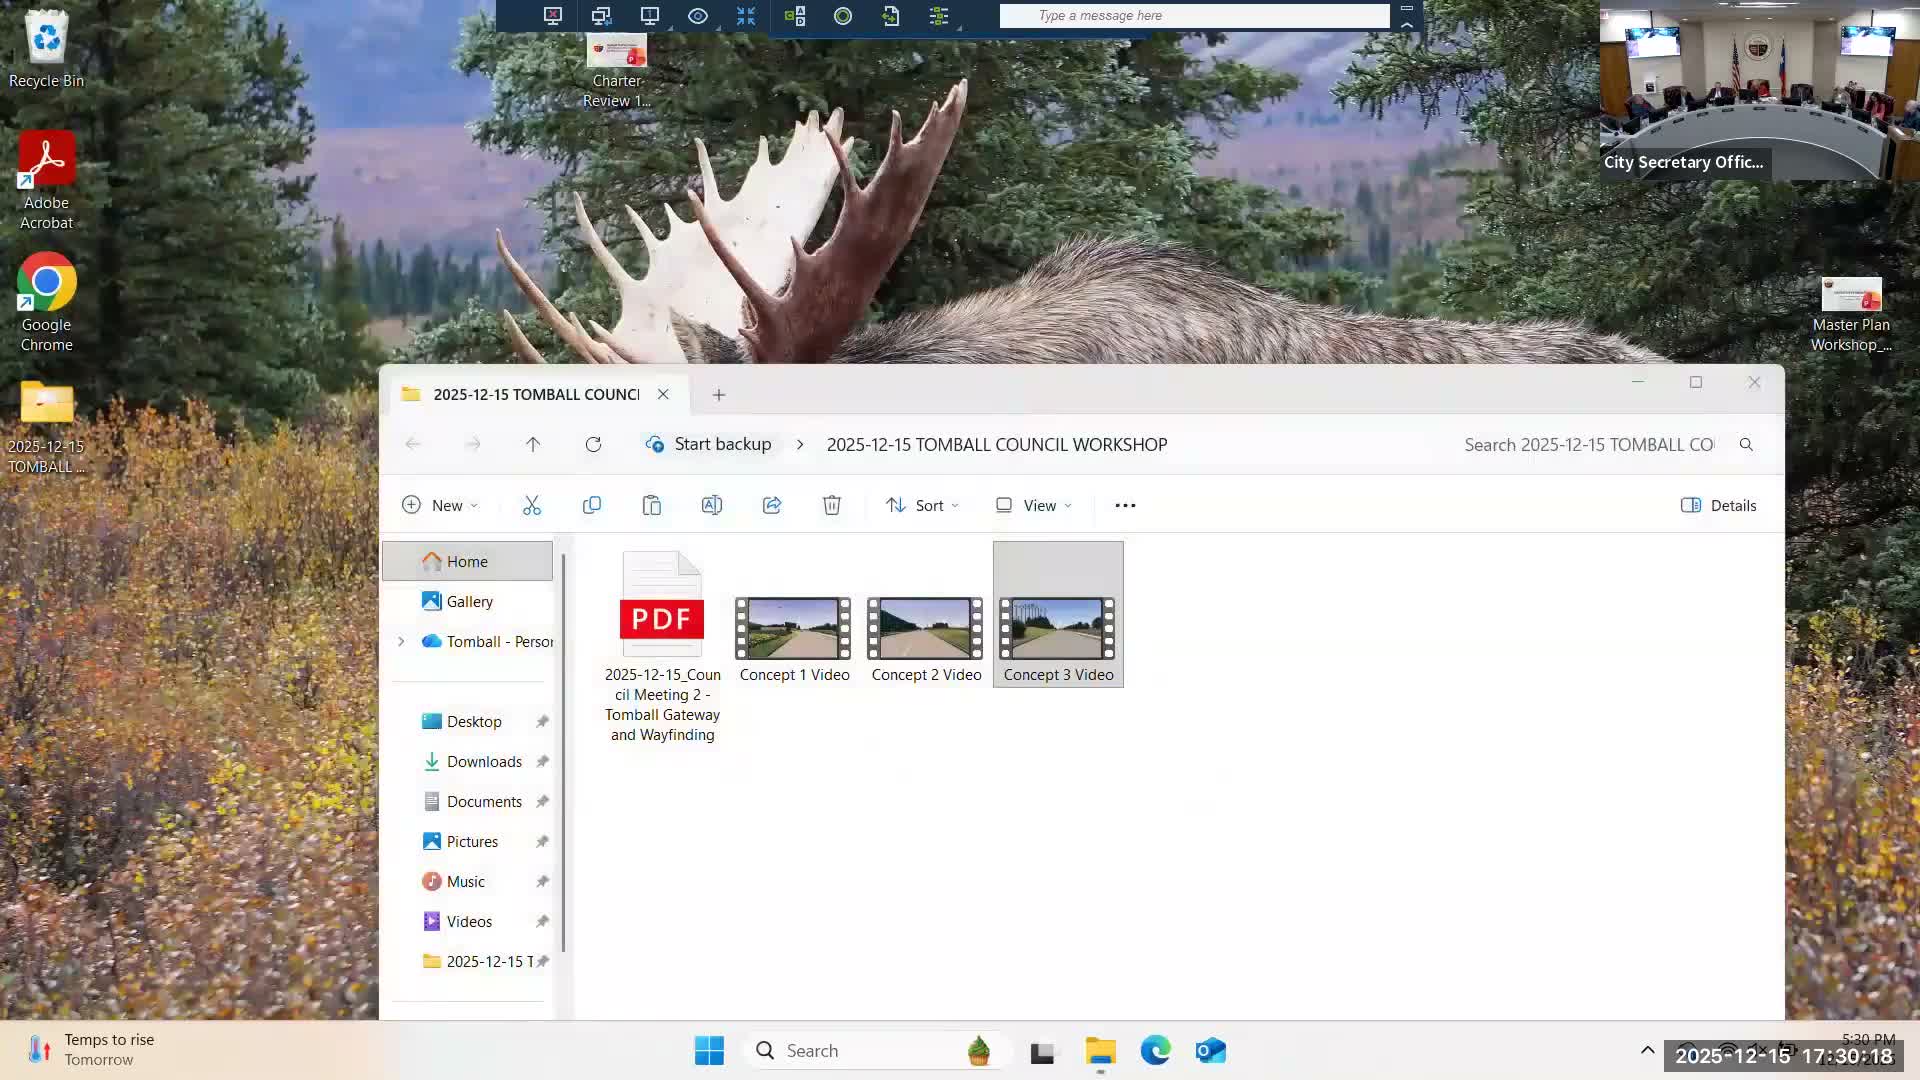The height and width of the screenshot is (1080, 1920).
Task: Select the Concept 1 Video thumbnail
Action: tap(794, 628)
